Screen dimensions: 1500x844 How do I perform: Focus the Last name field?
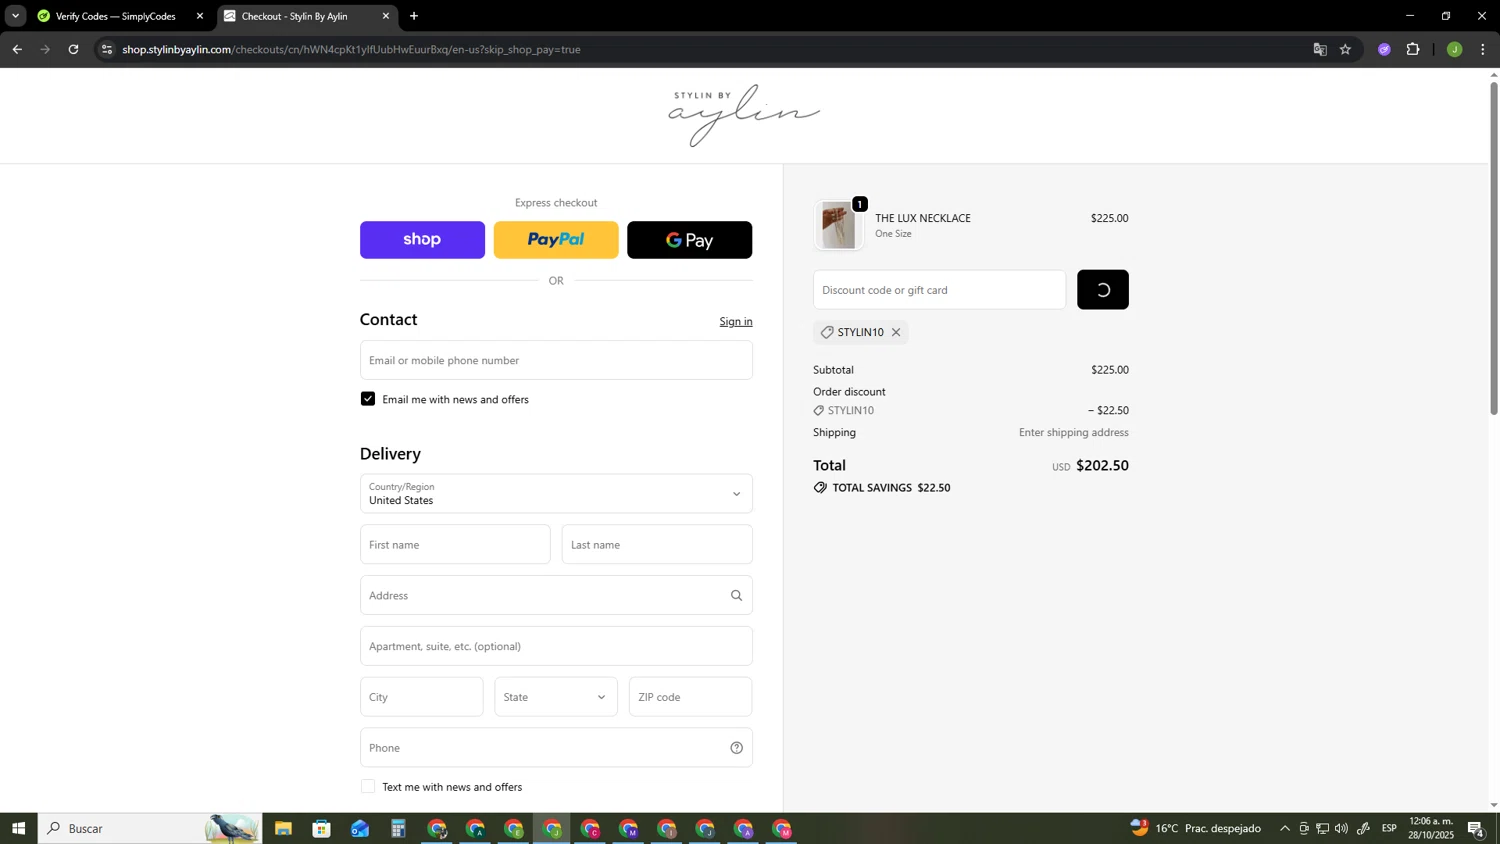pyautogui.click(x=657, y=545)
